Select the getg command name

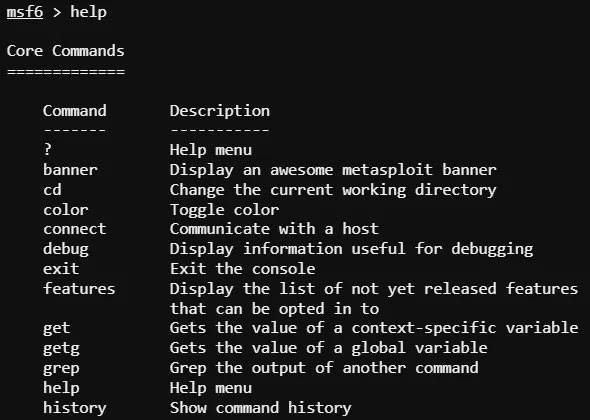point(61,348)
